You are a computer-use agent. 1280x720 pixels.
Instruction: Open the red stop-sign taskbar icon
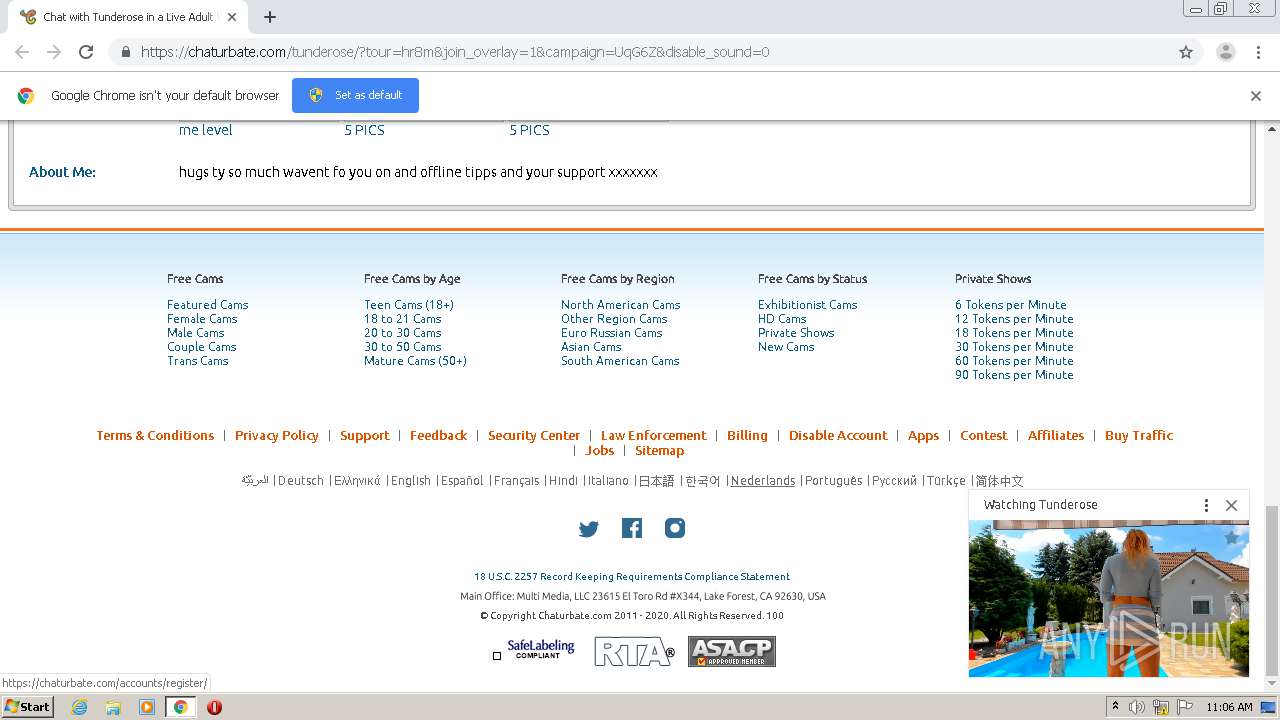[x=214, y=707]
